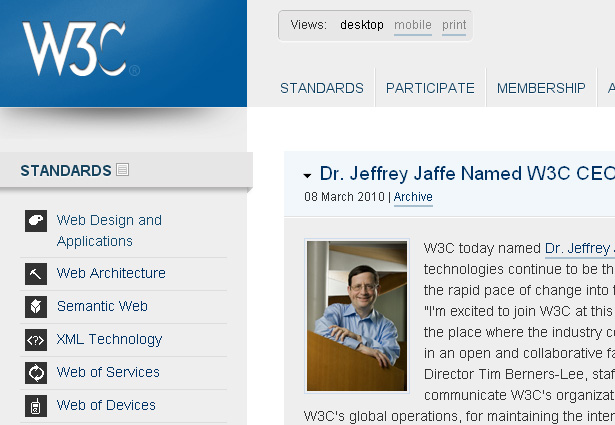615x425 pixels.
Task: Open the Archive link
Action: click(413, 196)
